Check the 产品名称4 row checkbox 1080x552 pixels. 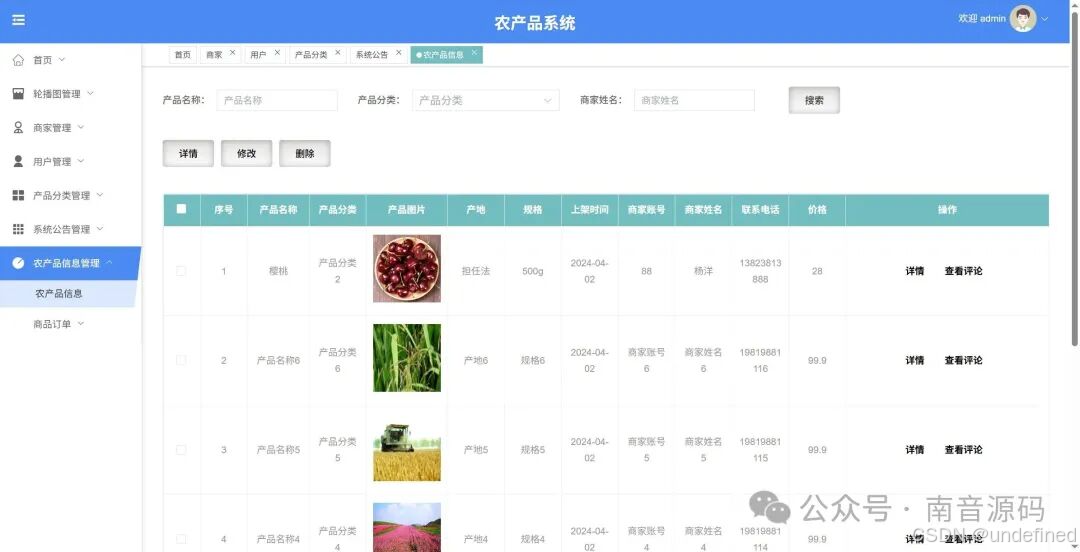(181, 538)
